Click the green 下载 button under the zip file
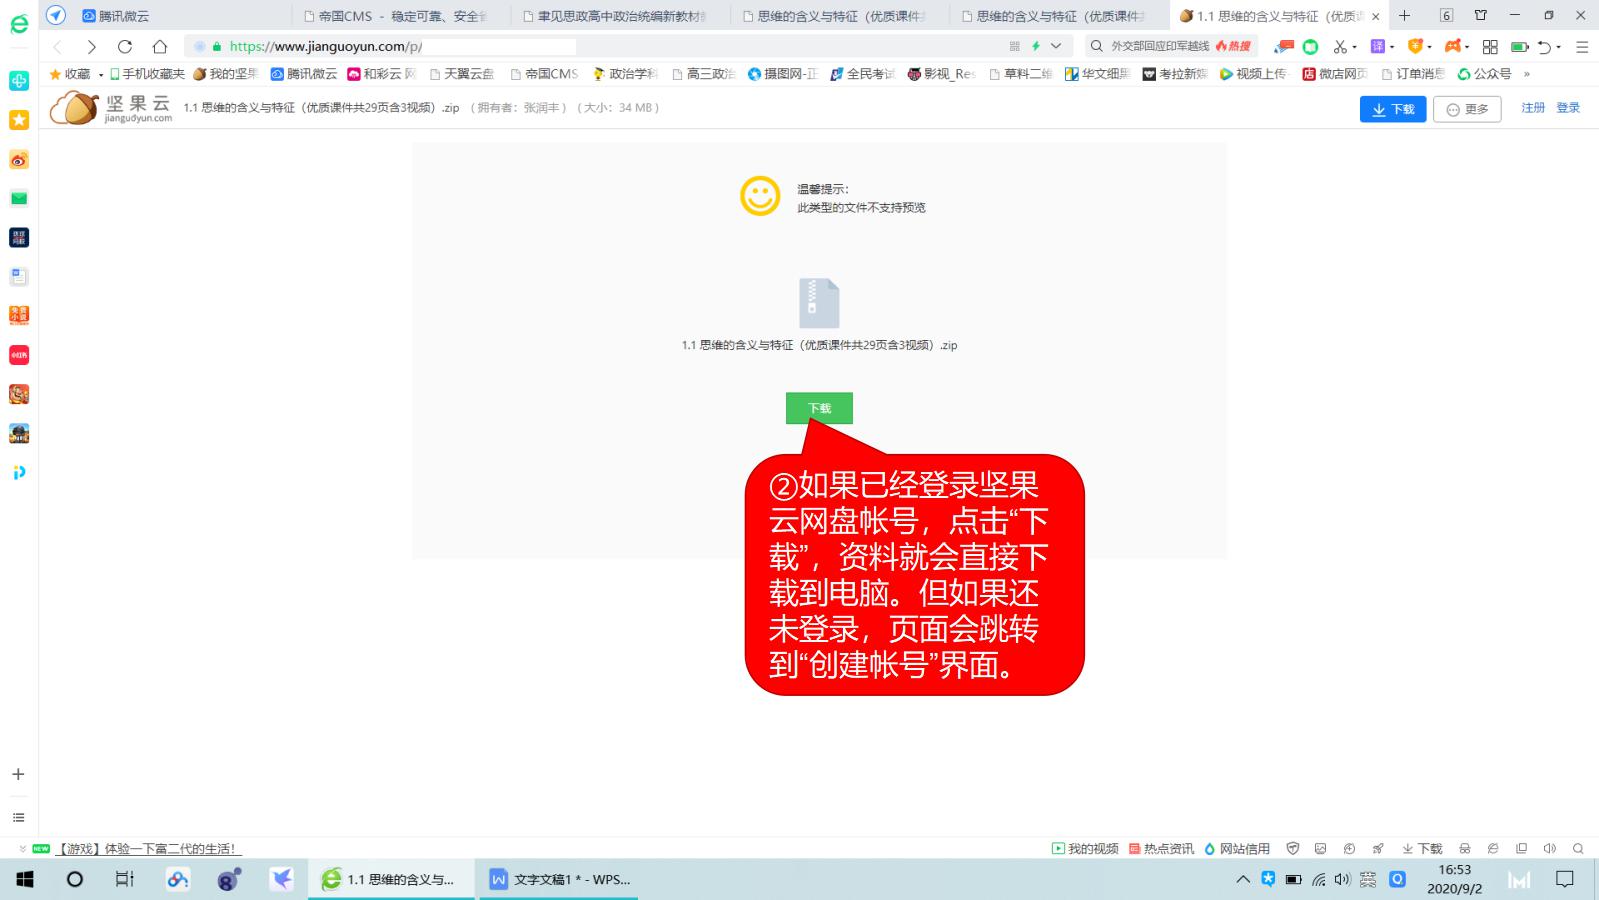The image size is (1599, 900). pos(819,408)
